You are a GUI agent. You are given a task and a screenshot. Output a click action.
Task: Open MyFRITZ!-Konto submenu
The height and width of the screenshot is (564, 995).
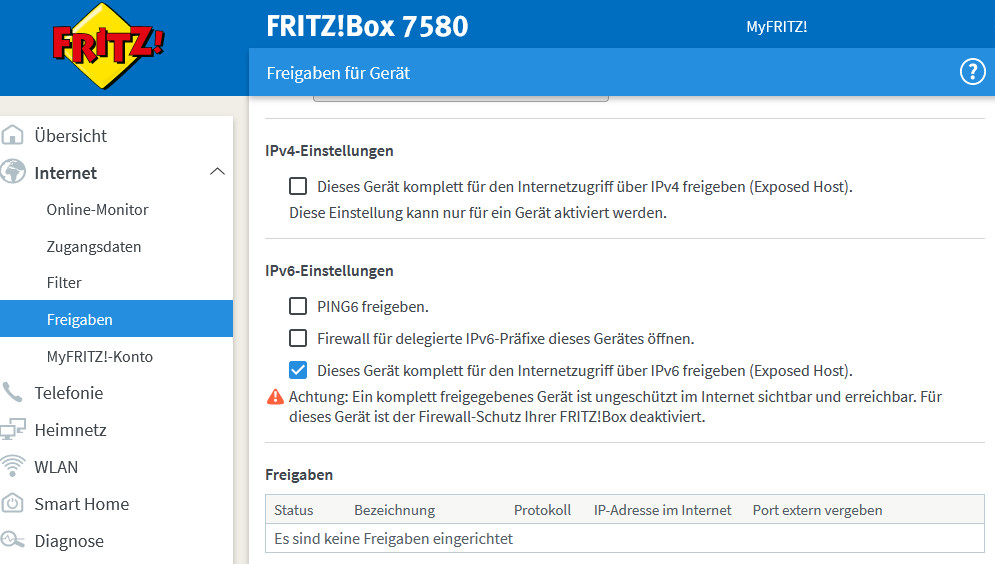pos(100,357)
